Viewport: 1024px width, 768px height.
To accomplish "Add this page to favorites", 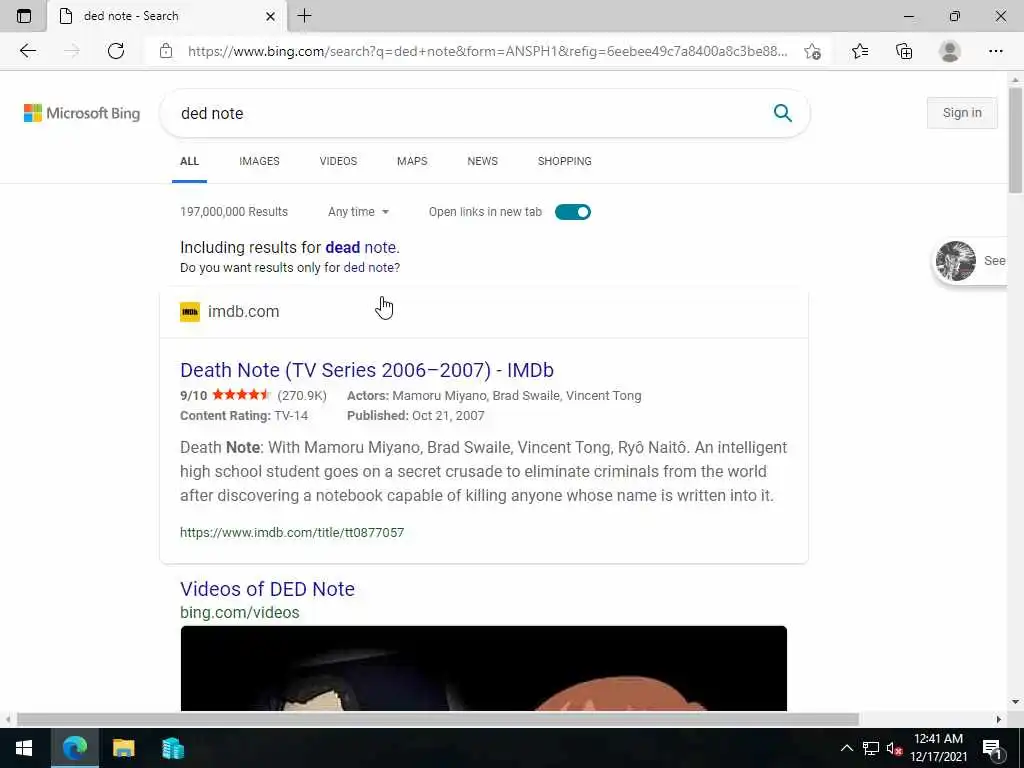I will (x=812, y=51).
